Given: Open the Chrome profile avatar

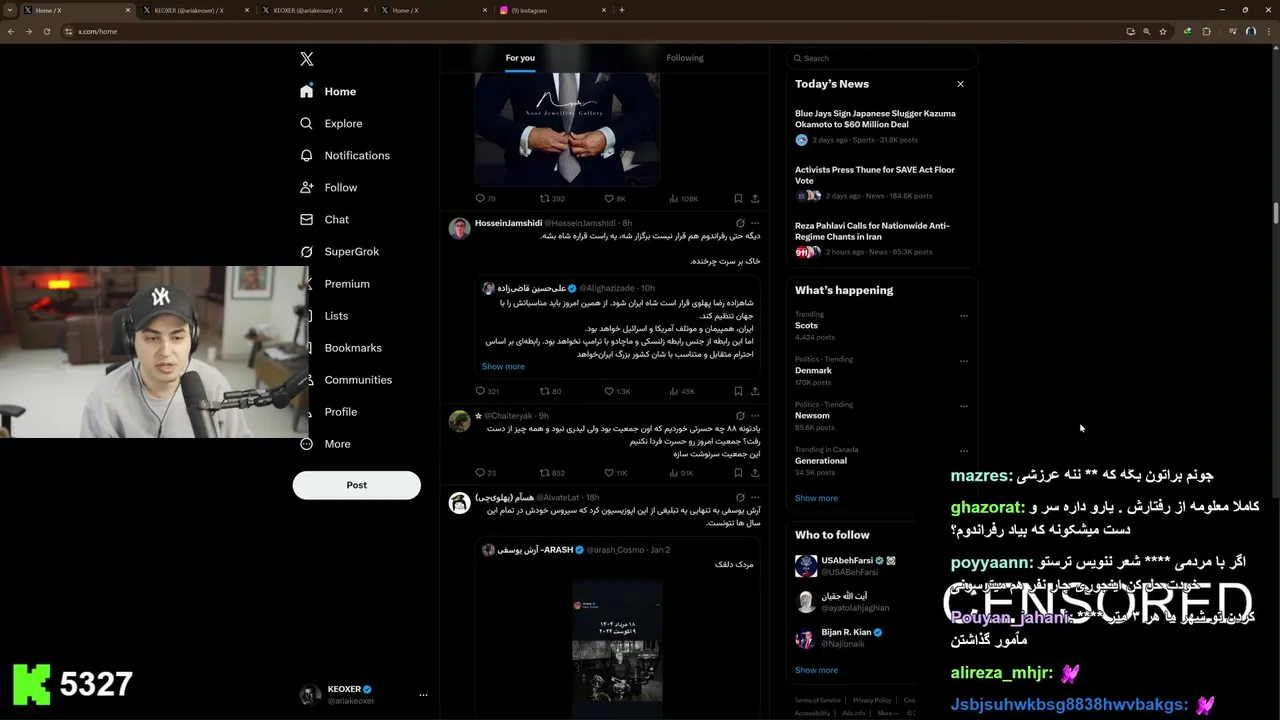Looking at the screenshot, I should pos(1250,31).
